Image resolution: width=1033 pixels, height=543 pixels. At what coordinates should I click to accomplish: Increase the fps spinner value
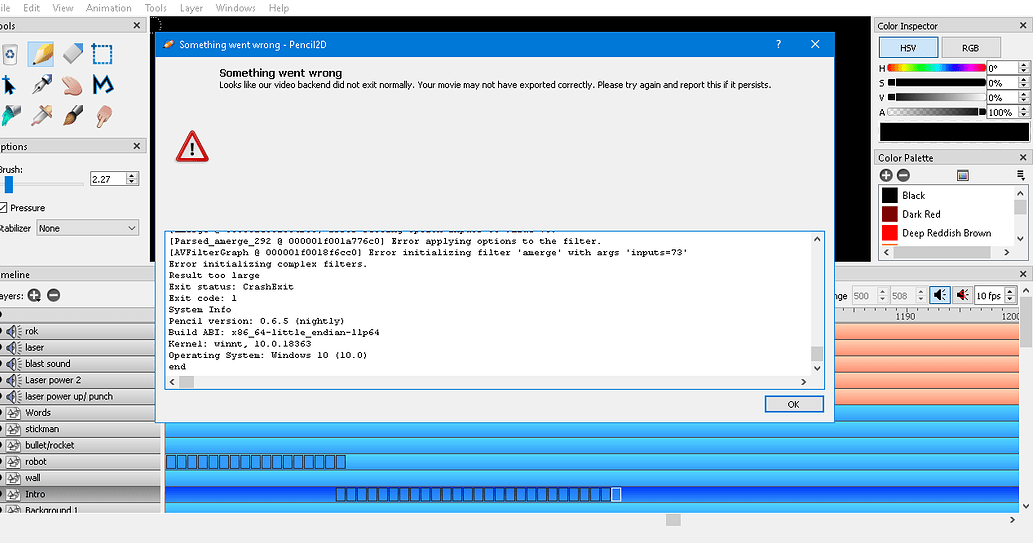1011,292
